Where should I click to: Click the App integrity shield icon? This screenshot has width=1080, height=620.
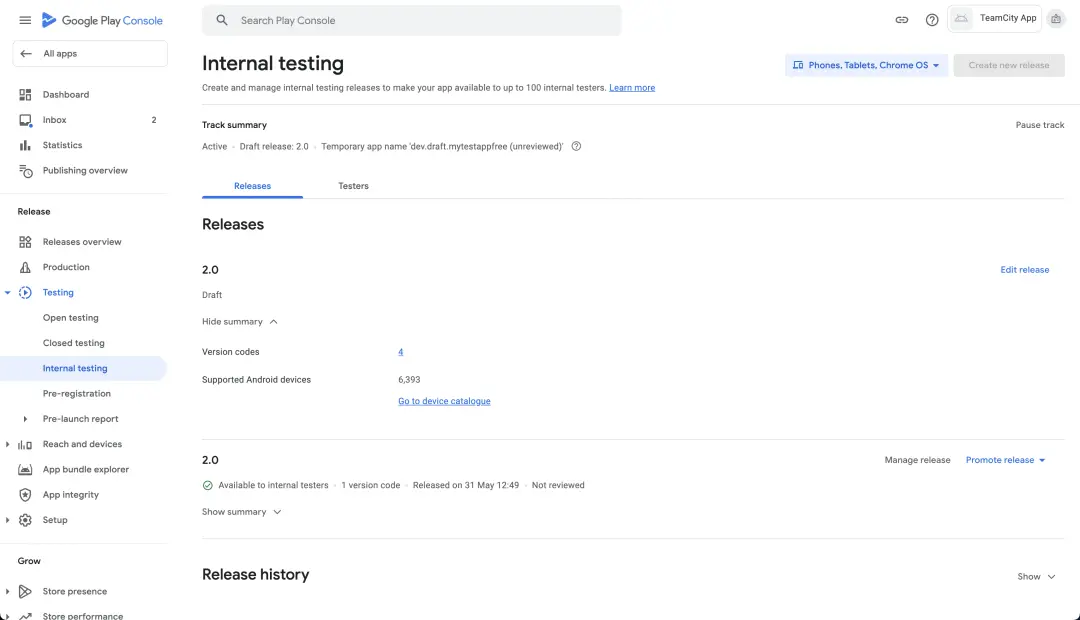pos(26,495)
